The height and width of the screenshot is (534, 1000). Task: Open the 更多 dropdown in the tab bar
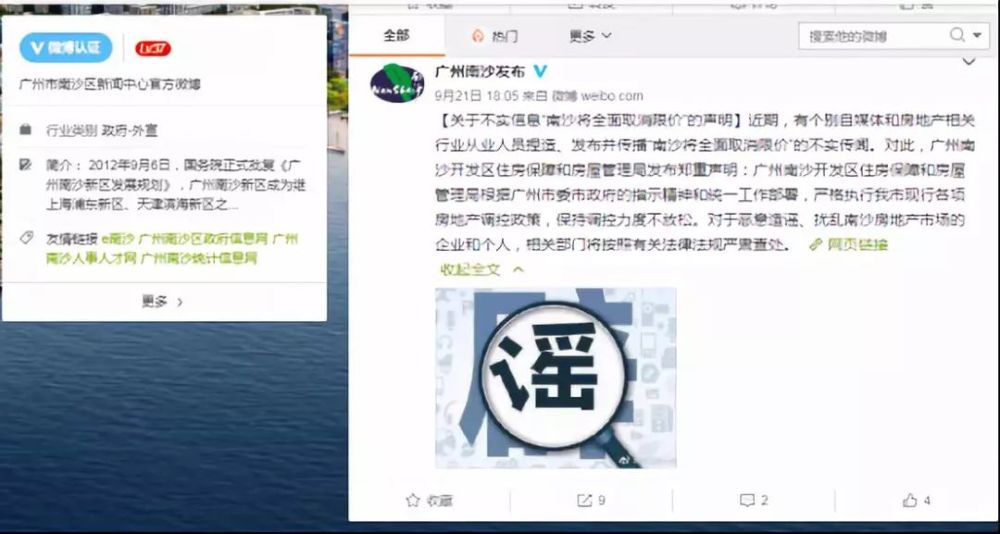tap(591, 36)
